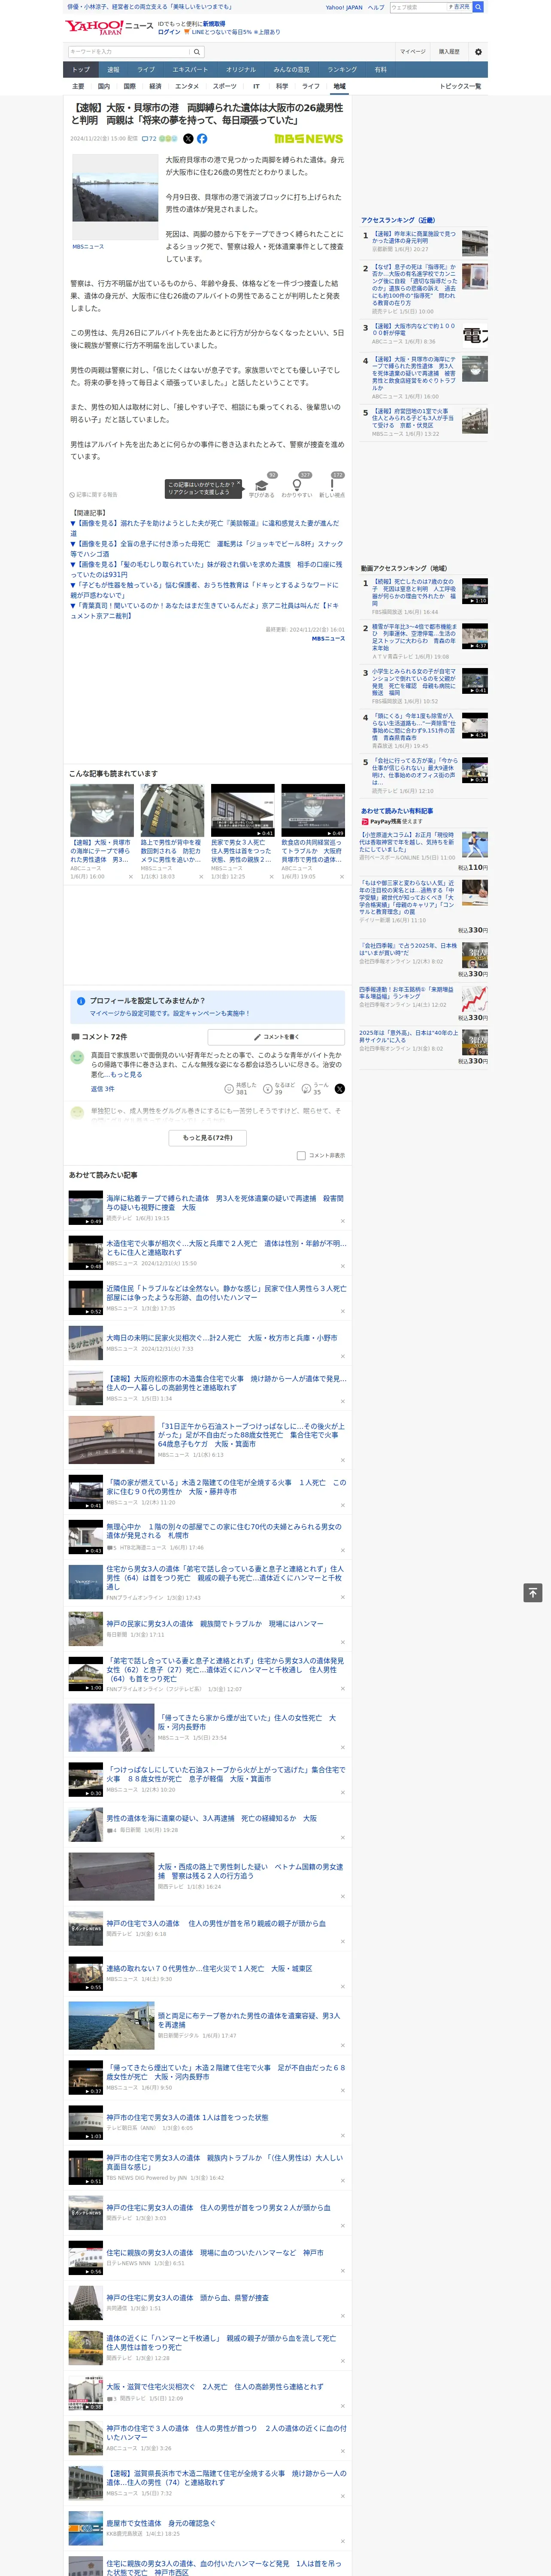Image resolution: width=551 pixels, height=2576 pixels.
Task: Dismiss the recommended article 海岸に粘着テープで縛られた遺体
Action: pyautogui.click(x=342, y=1221)
